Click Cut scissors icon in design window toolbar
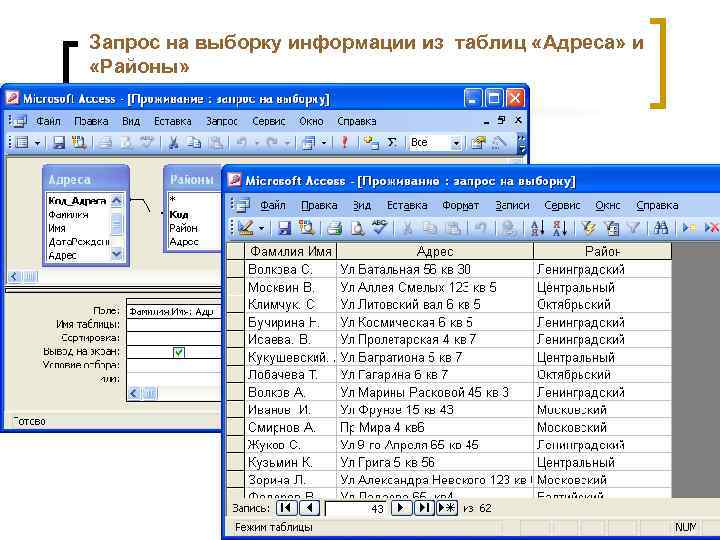720x540 pixels. pos(174,143)
